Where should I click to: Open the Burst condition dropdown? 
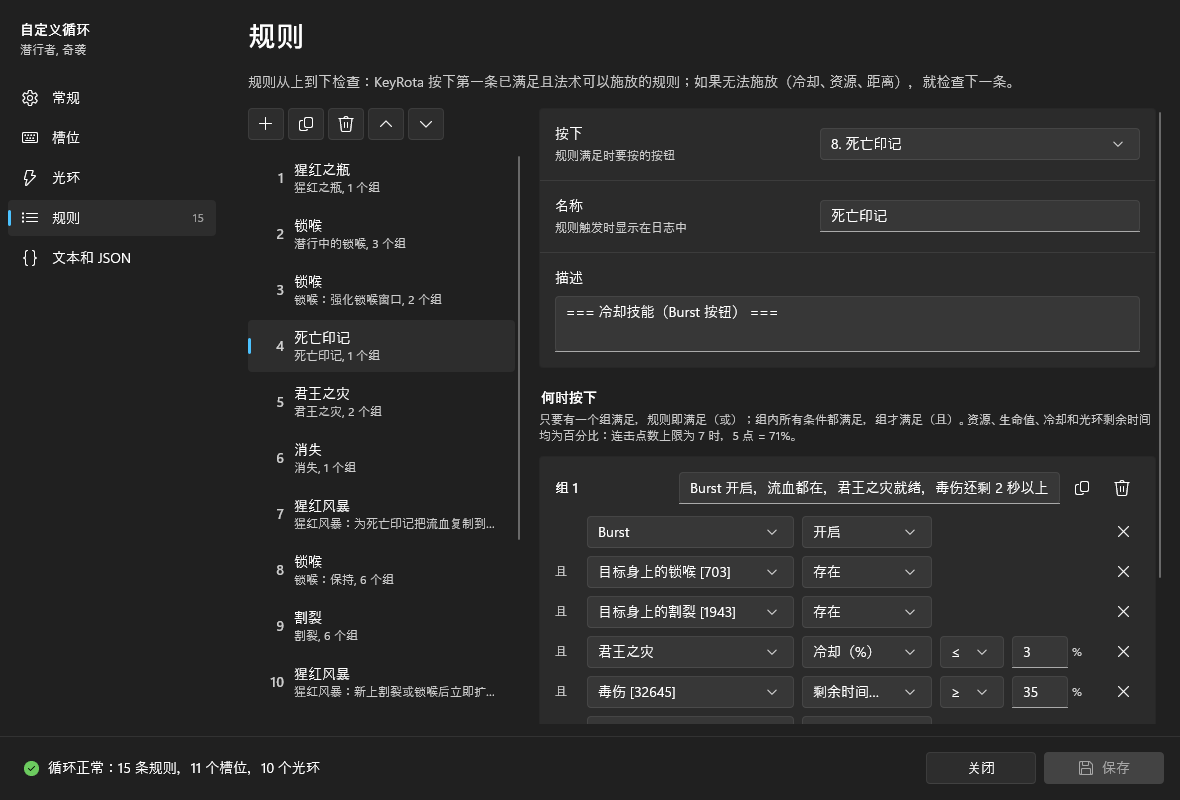[x=690, y=532]
